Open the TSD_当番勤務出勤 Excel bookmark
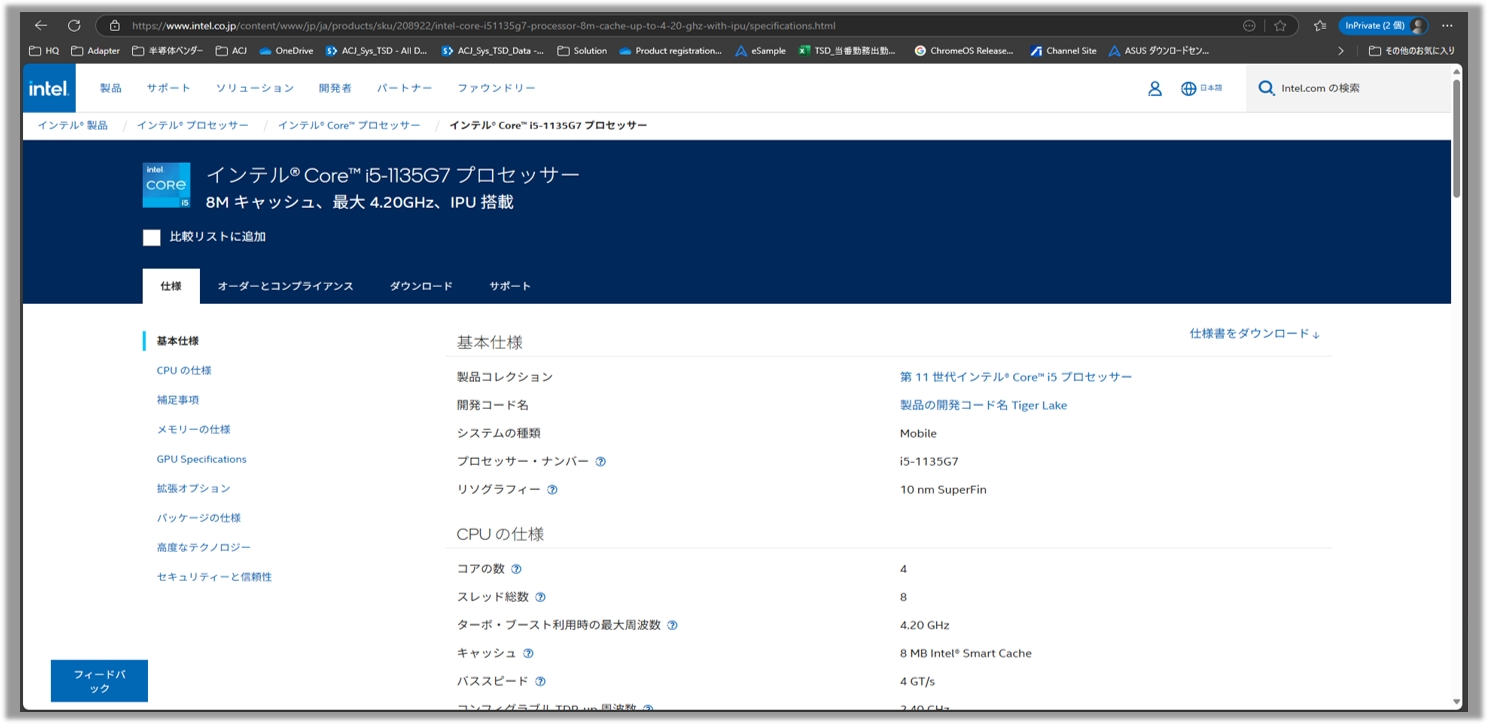The width and height of the screenshot is (1491, 728). (848, 51)
